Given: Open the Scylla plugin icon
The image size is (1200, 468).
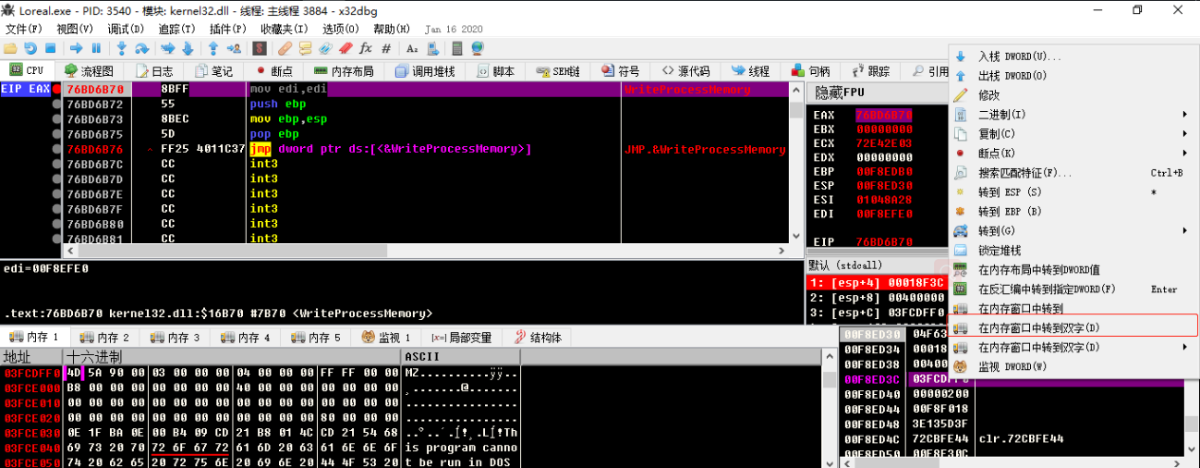Looking at the screenshot, I should click(x=259, y=48).
